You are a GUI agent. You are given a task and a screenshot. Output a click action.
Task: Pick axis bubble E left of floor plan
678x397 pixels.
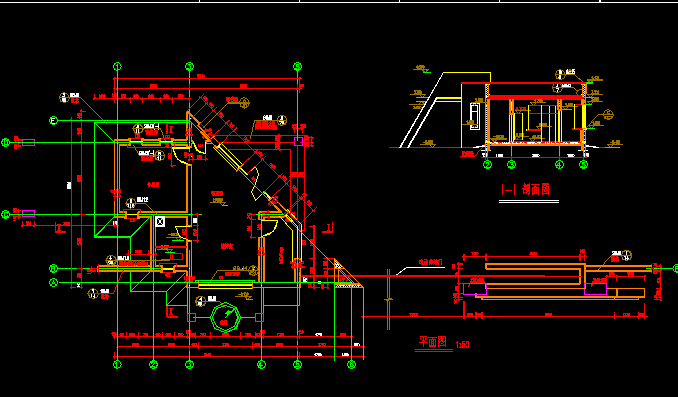(x=53, y=120)
